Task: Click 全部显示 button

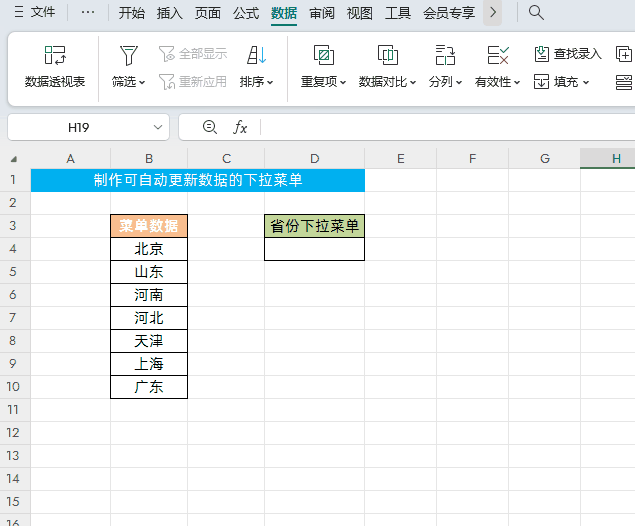Action: point(193,53)
